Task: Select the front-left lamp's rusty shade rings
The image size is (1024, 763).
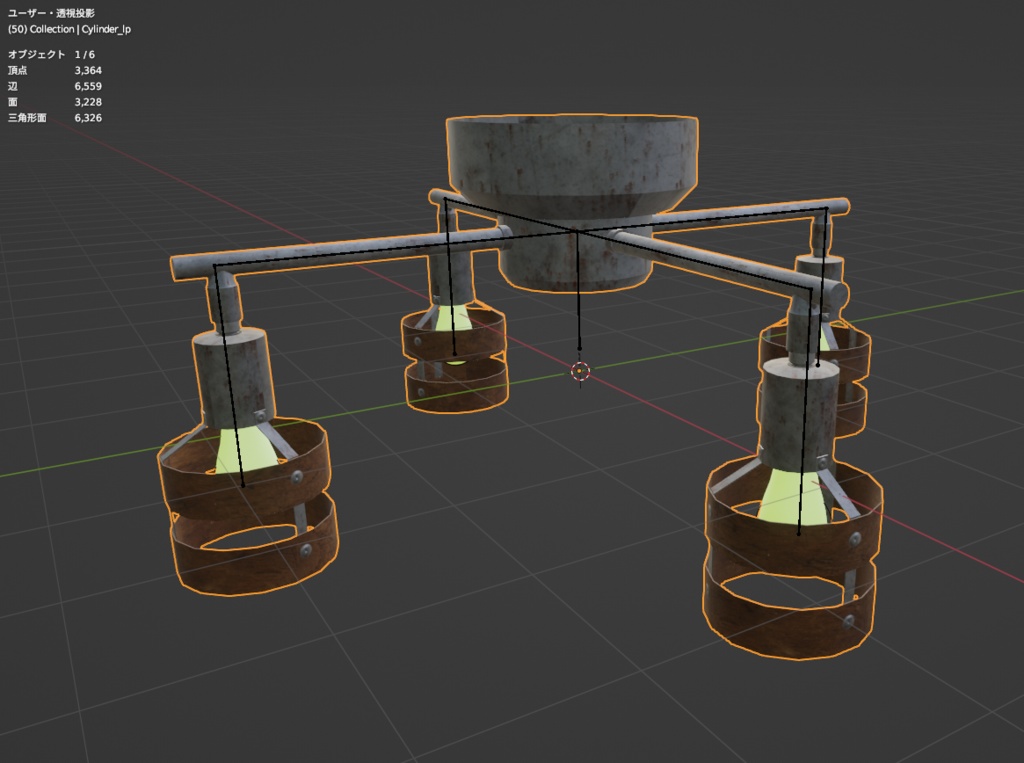Action: (247, 506)
